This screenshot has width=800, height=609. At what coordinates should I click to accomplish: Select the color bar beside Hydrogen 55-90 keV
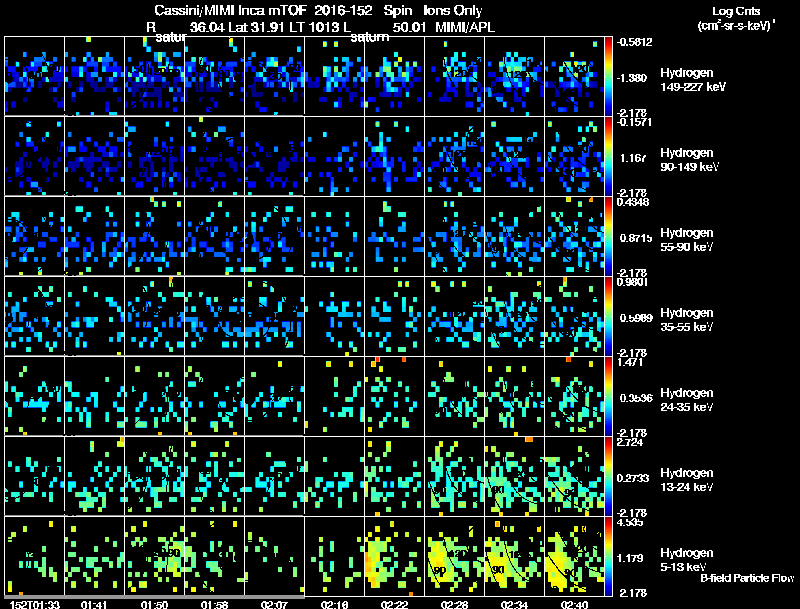pos(608,236)
